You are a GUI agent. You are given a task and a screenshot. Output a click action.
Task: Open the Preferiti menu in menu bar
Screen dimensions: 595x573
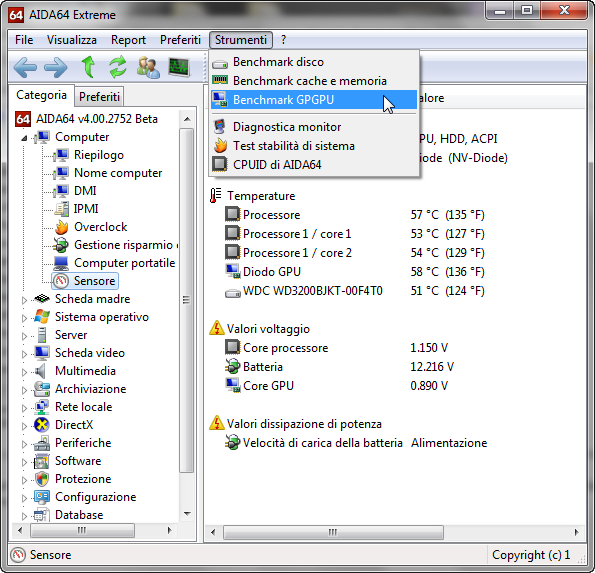[x=180, y=40]
